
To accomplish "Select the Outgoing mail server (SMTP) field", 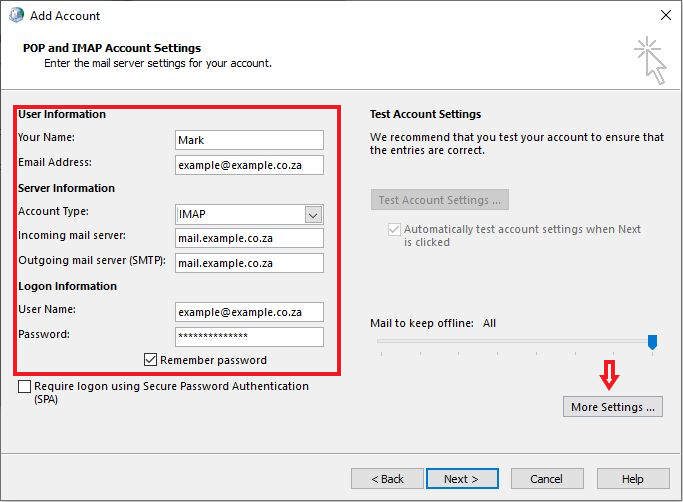I will (249, 263).
